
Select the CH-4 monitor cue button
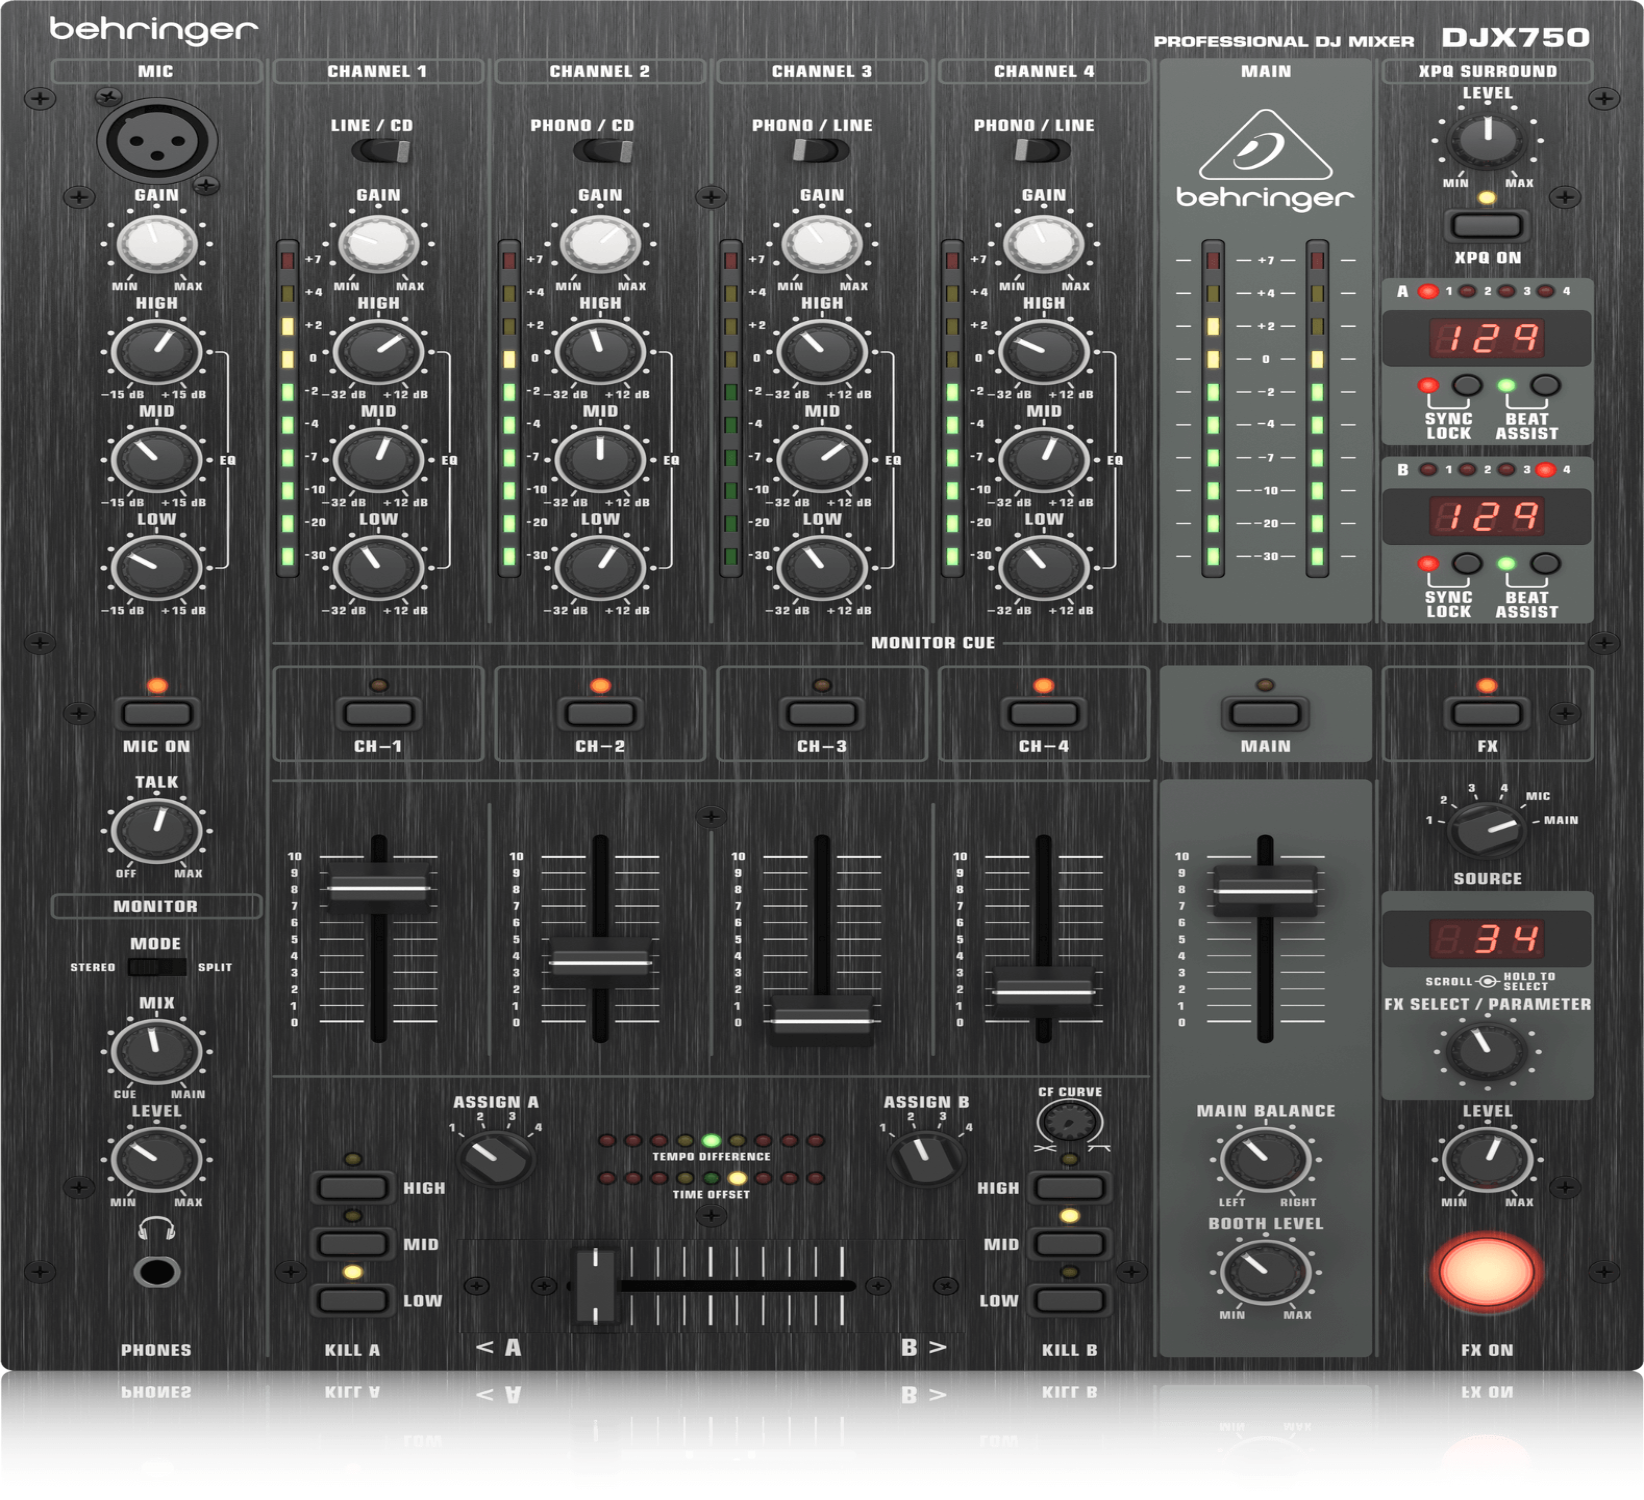[x=1043, y=714]
